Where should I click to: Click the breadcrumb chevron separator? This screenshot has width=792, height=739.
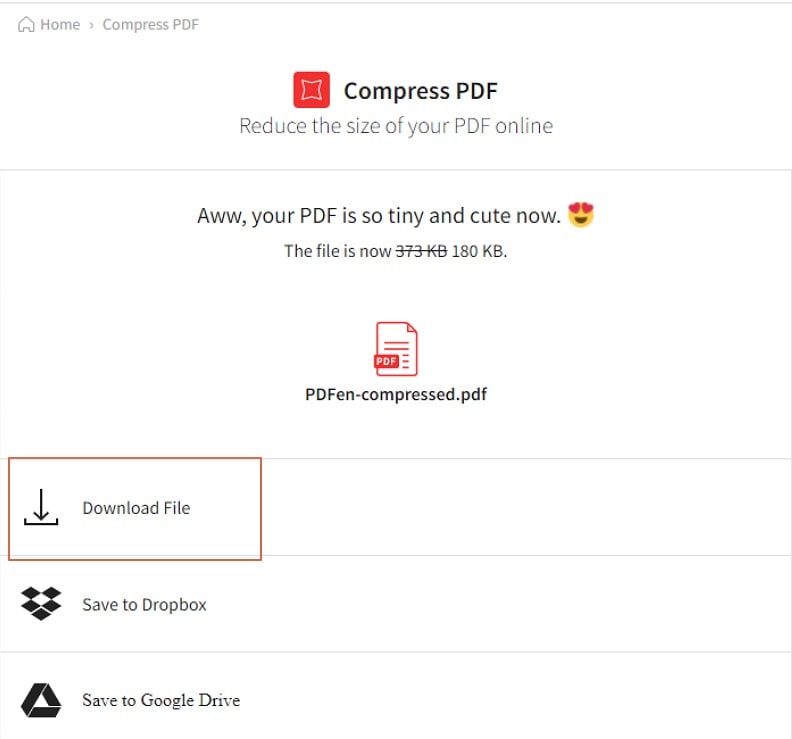91,25
